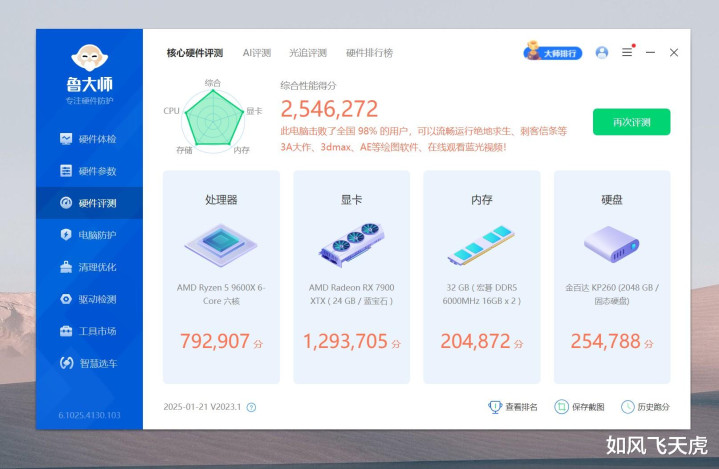Open 驱动检测 in the sidebar

click(x=89, y=299)
